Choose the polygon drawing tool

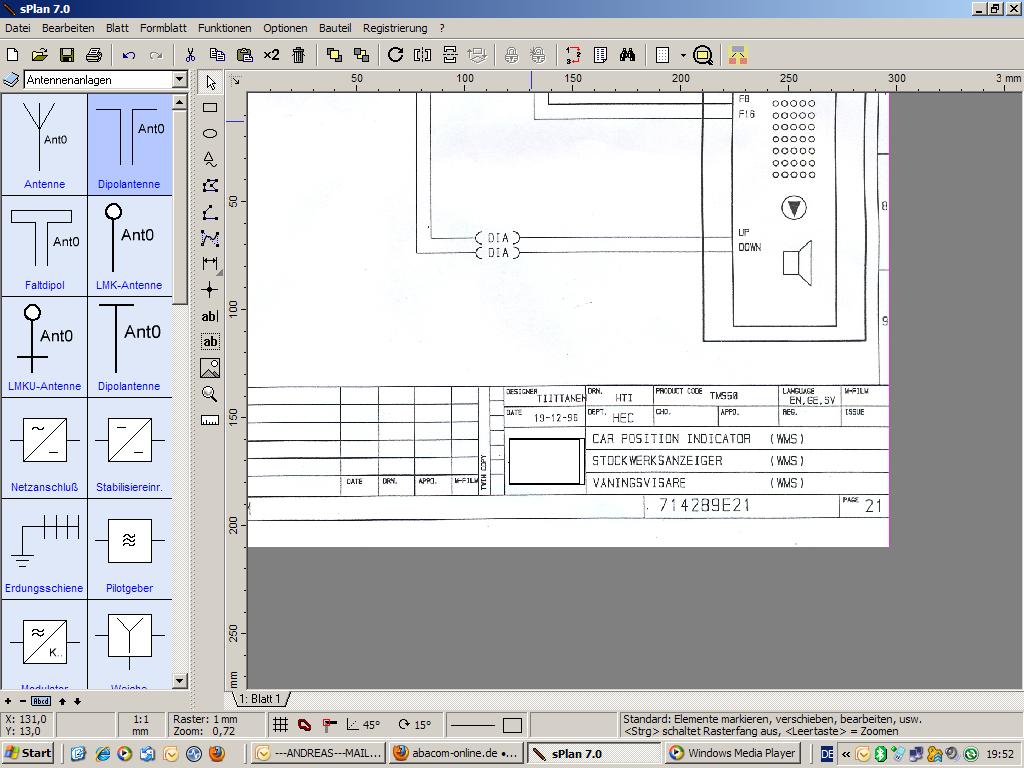click(210, 186)
